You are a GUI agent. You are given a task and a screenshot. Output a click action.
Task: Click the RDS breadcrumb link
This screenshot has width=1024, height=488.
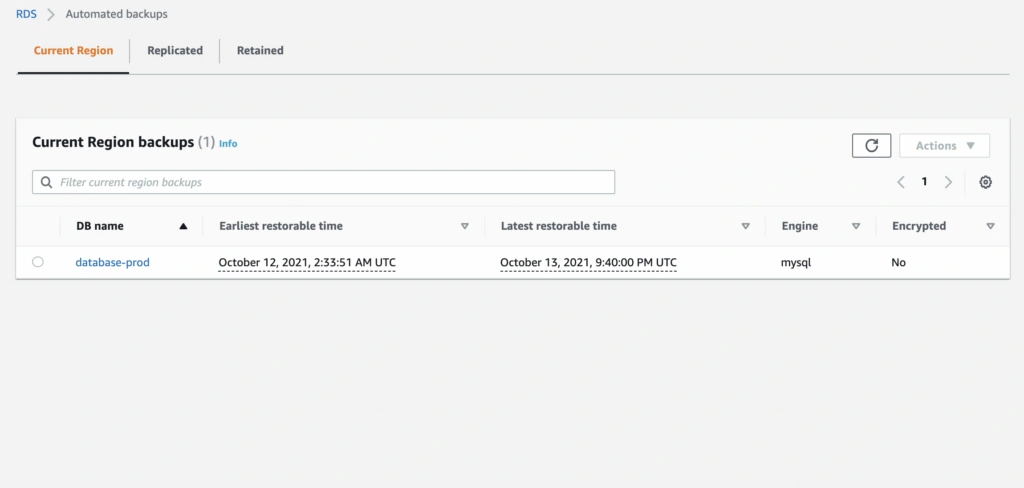[27, 15]
